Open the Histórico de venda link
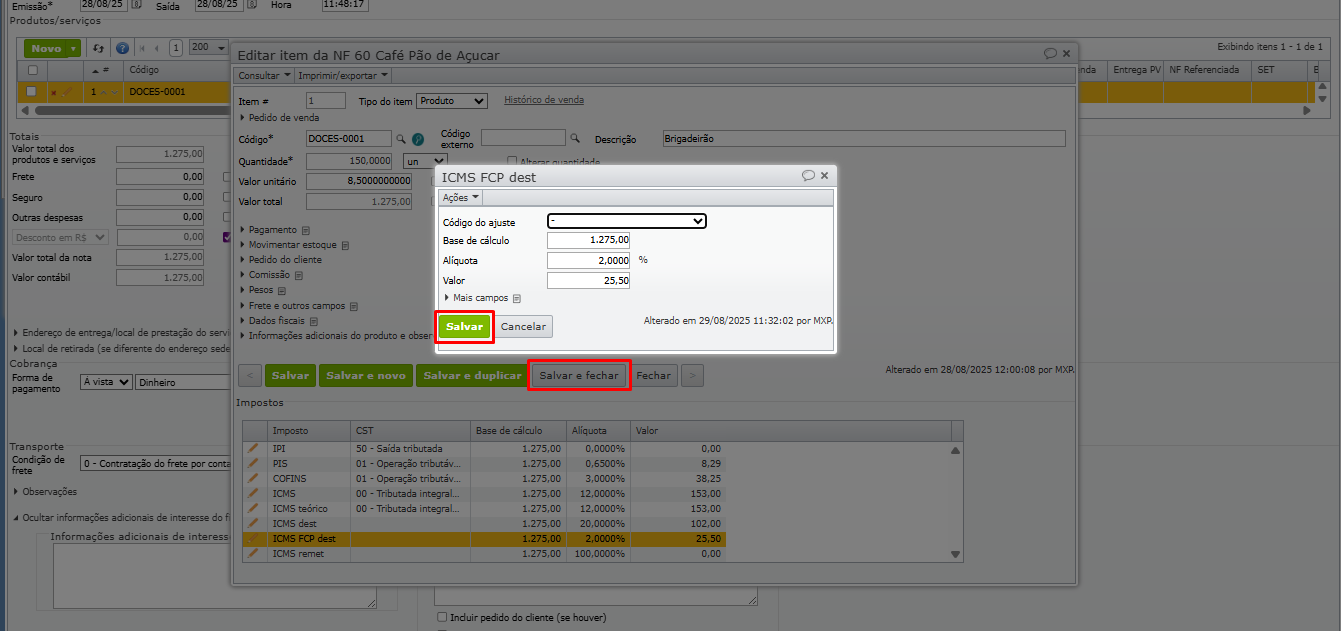This screenshot has height=631, width=1341. (x=544, y=100)
